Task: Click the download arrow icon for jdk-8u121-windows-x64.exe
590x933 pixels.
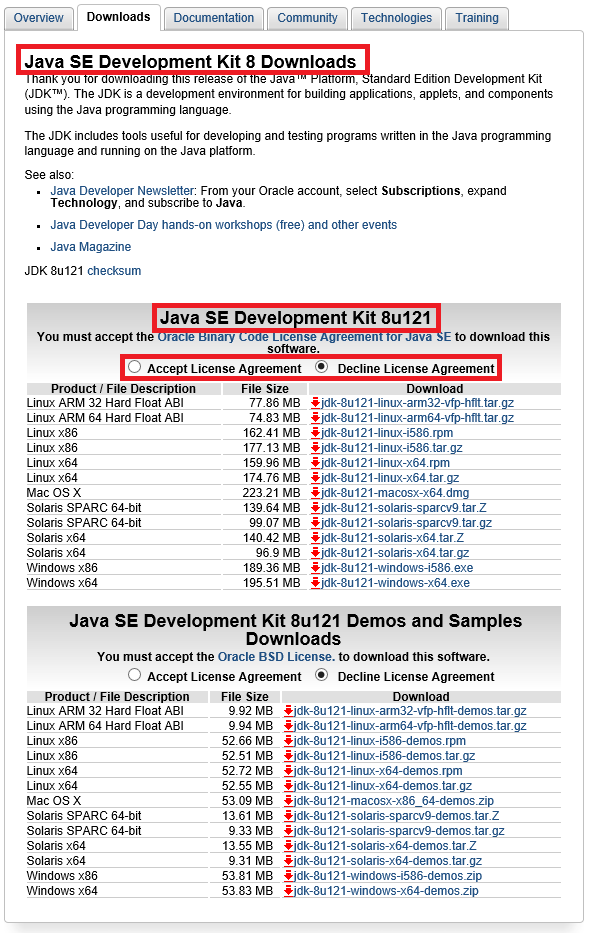Action: [x=316, y=583]
